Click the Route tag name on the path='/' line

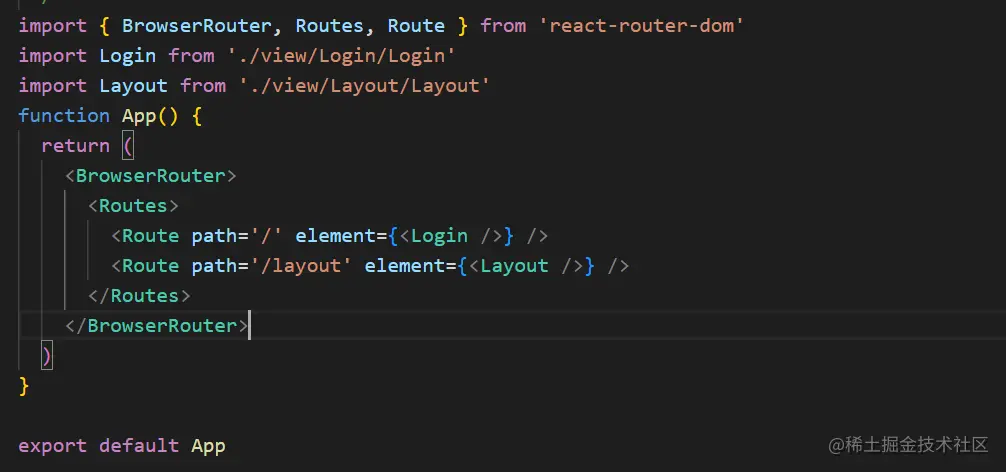[151, 236]
